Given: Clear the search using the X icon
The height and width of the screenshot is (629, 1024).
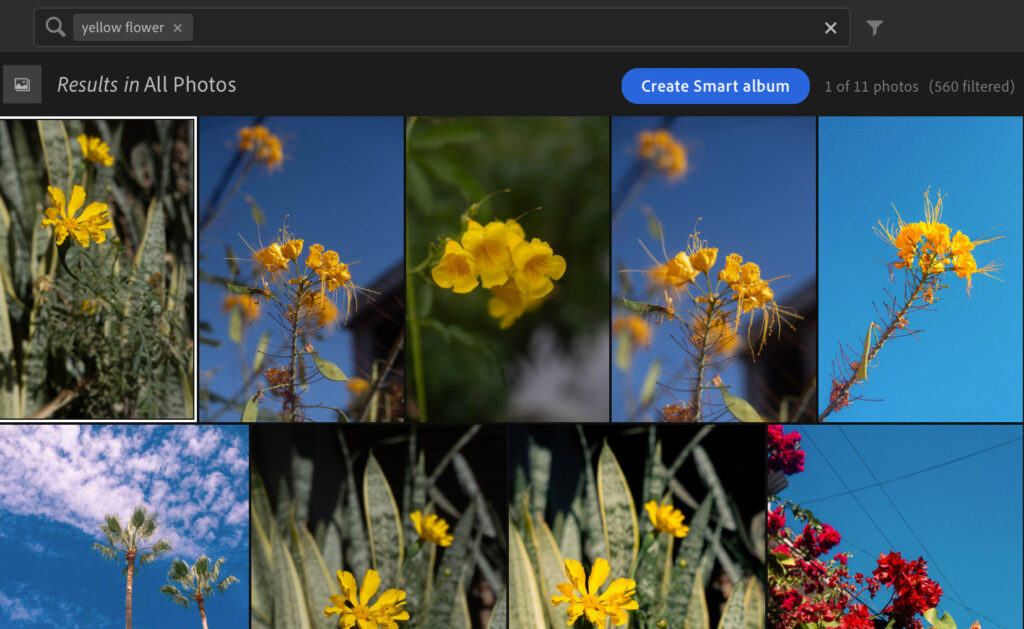Looking at the screenshot, I should point(830,28).
